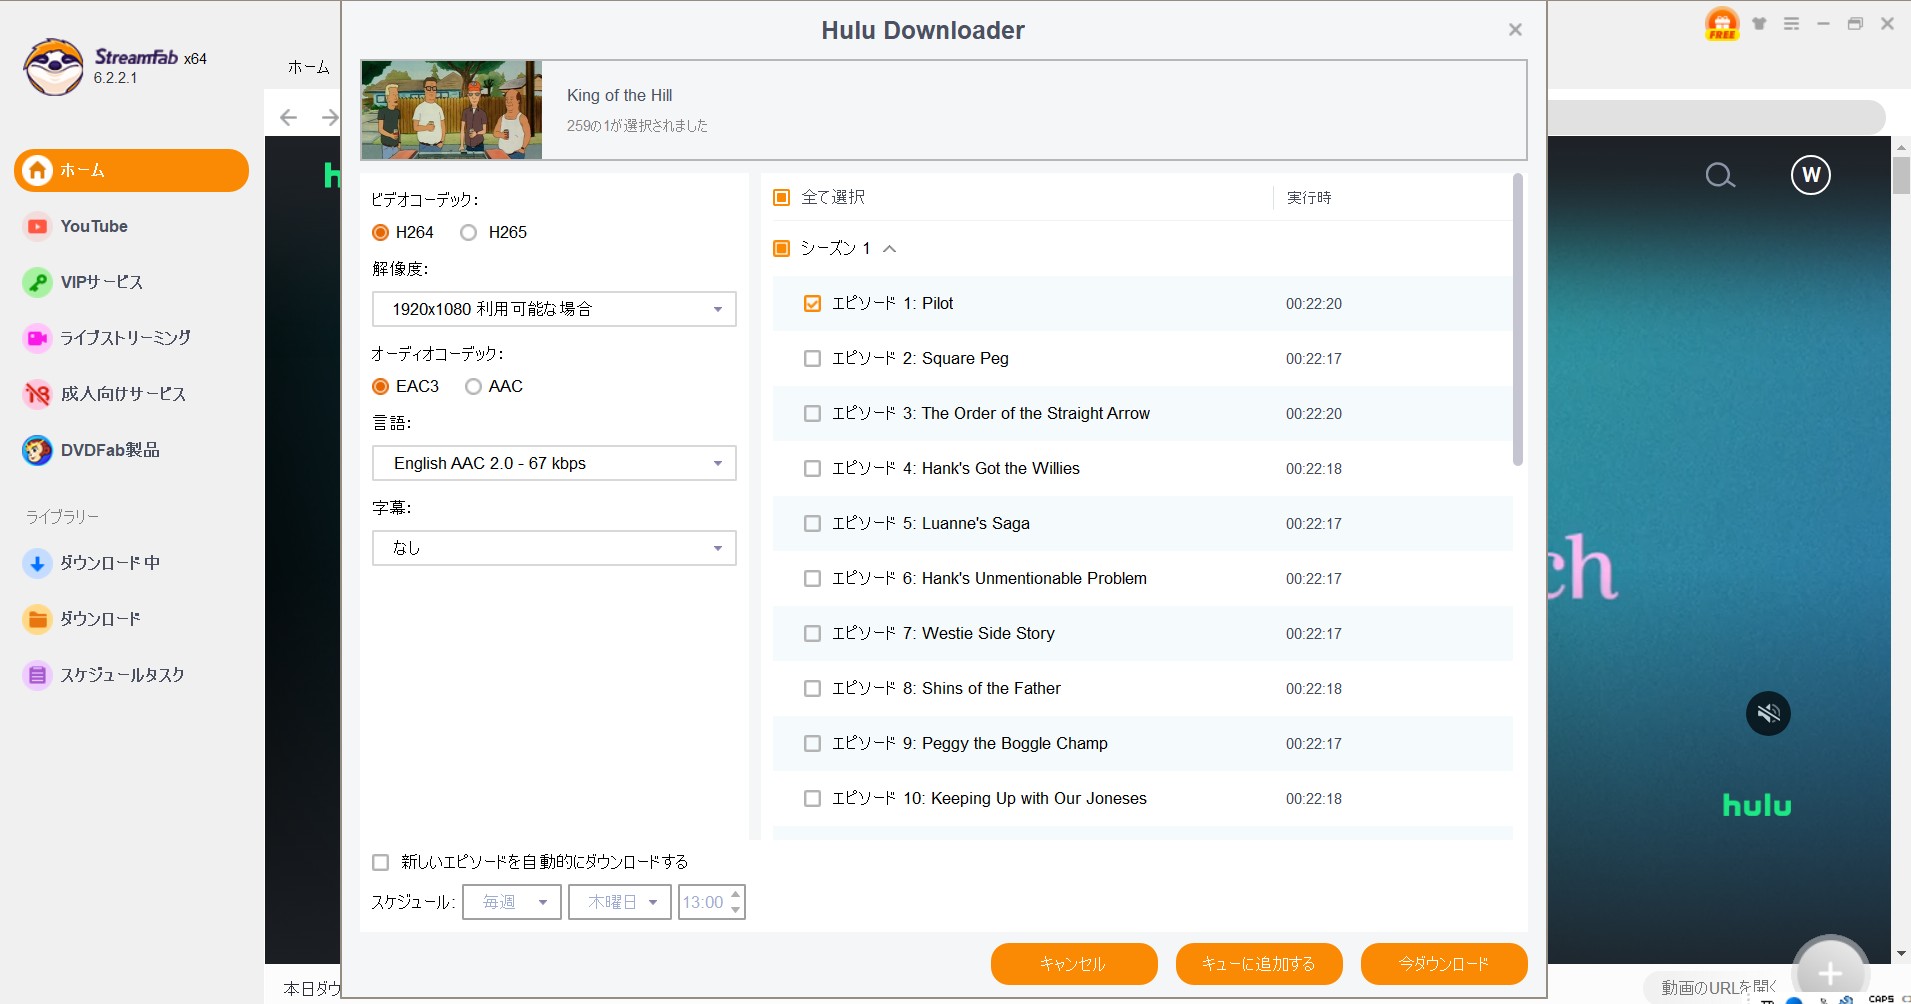
Task: Check episode 7: Westie Side Story
Action: click(x=812, y=633)
